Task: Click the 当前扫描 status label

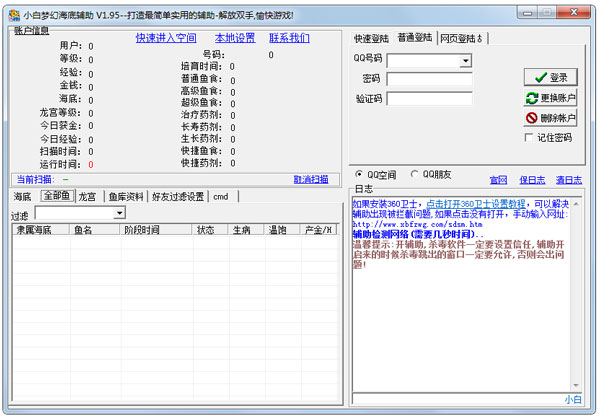Action: pos(35,179)
